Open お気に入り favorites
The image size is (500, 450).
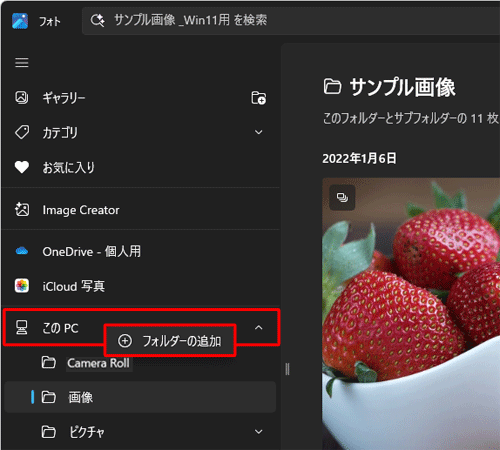tap(140, 167)
